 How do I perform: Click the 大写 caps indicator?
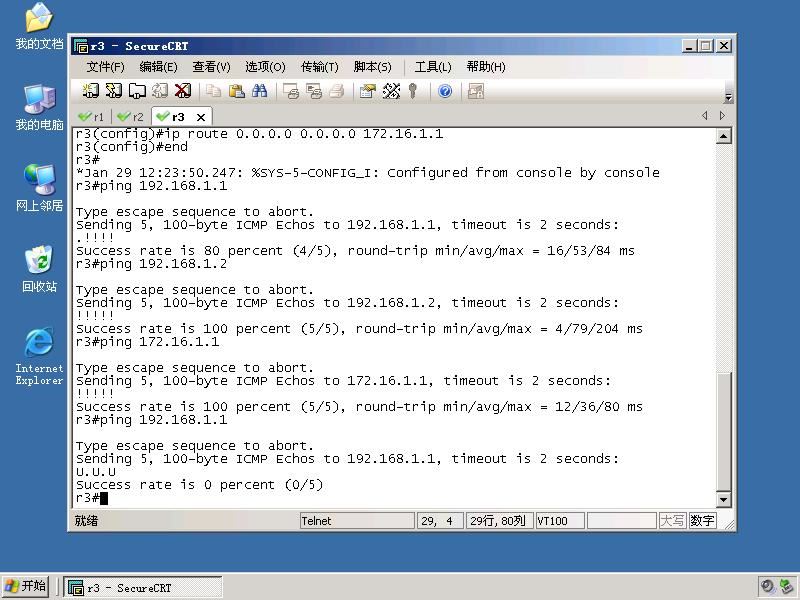click(x=672, y=521)
